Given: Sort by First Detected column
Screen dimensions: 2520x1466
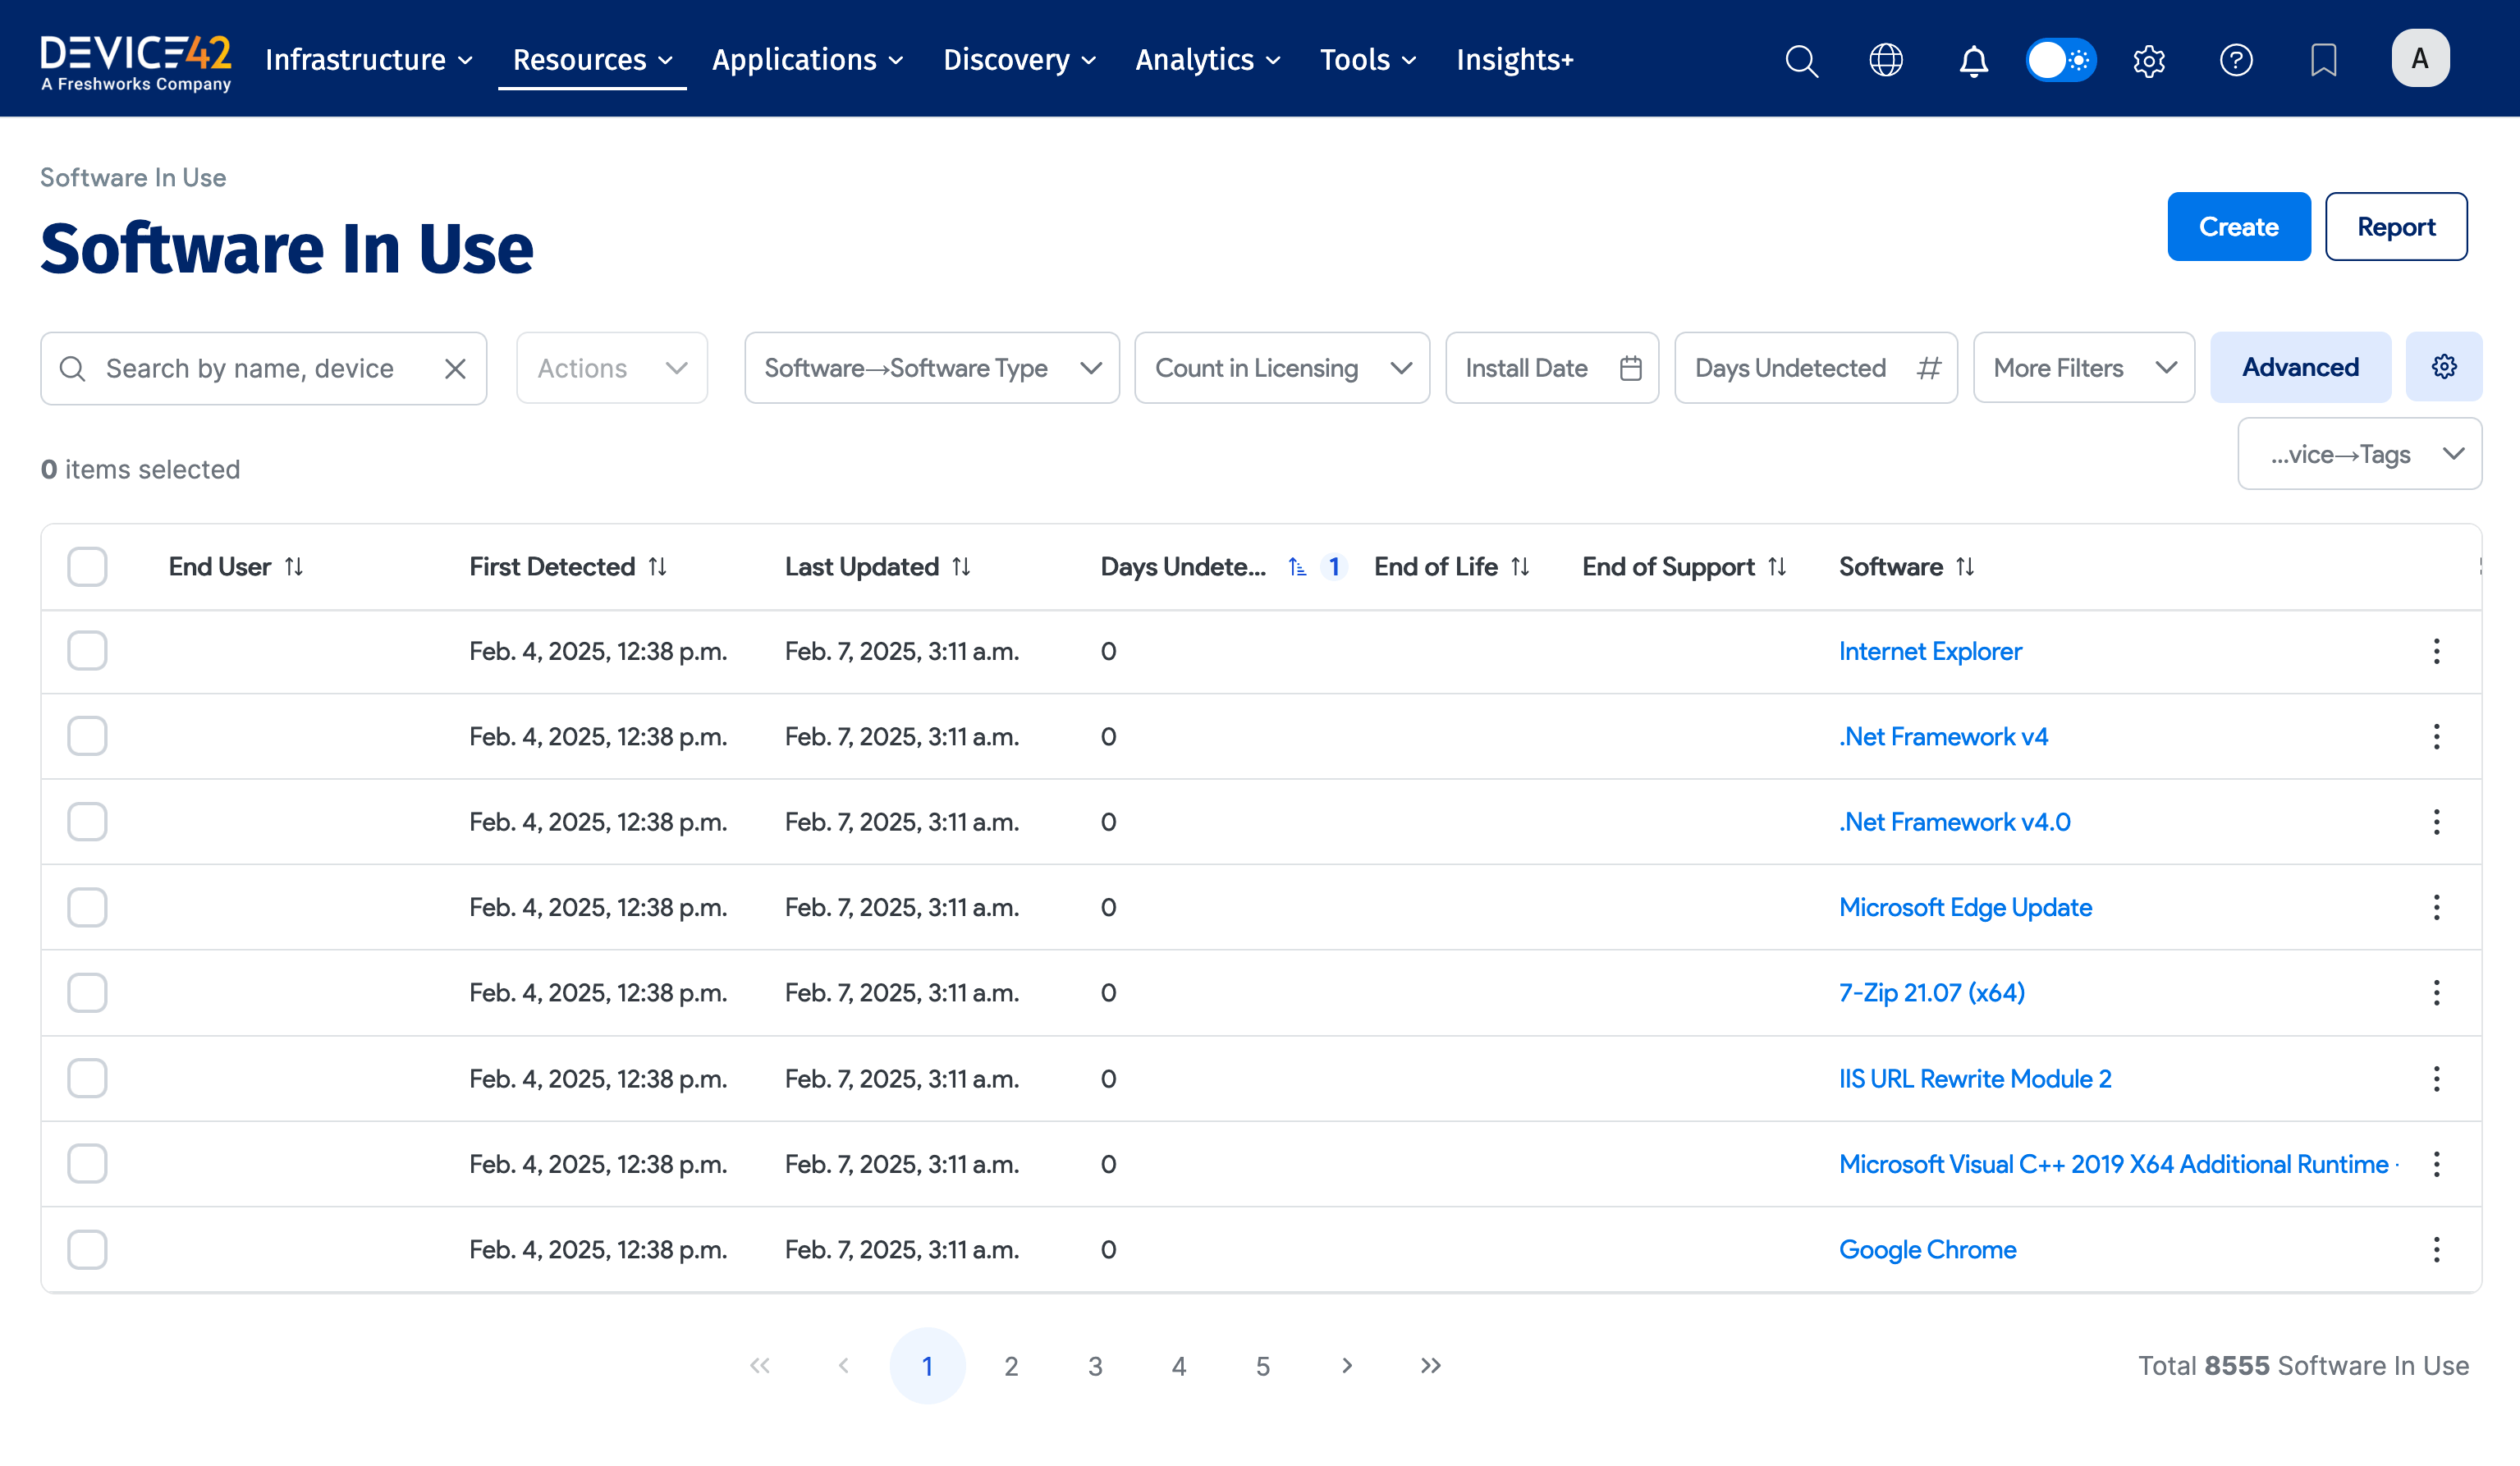Looking at the screenshot, I should pos(658,567).
